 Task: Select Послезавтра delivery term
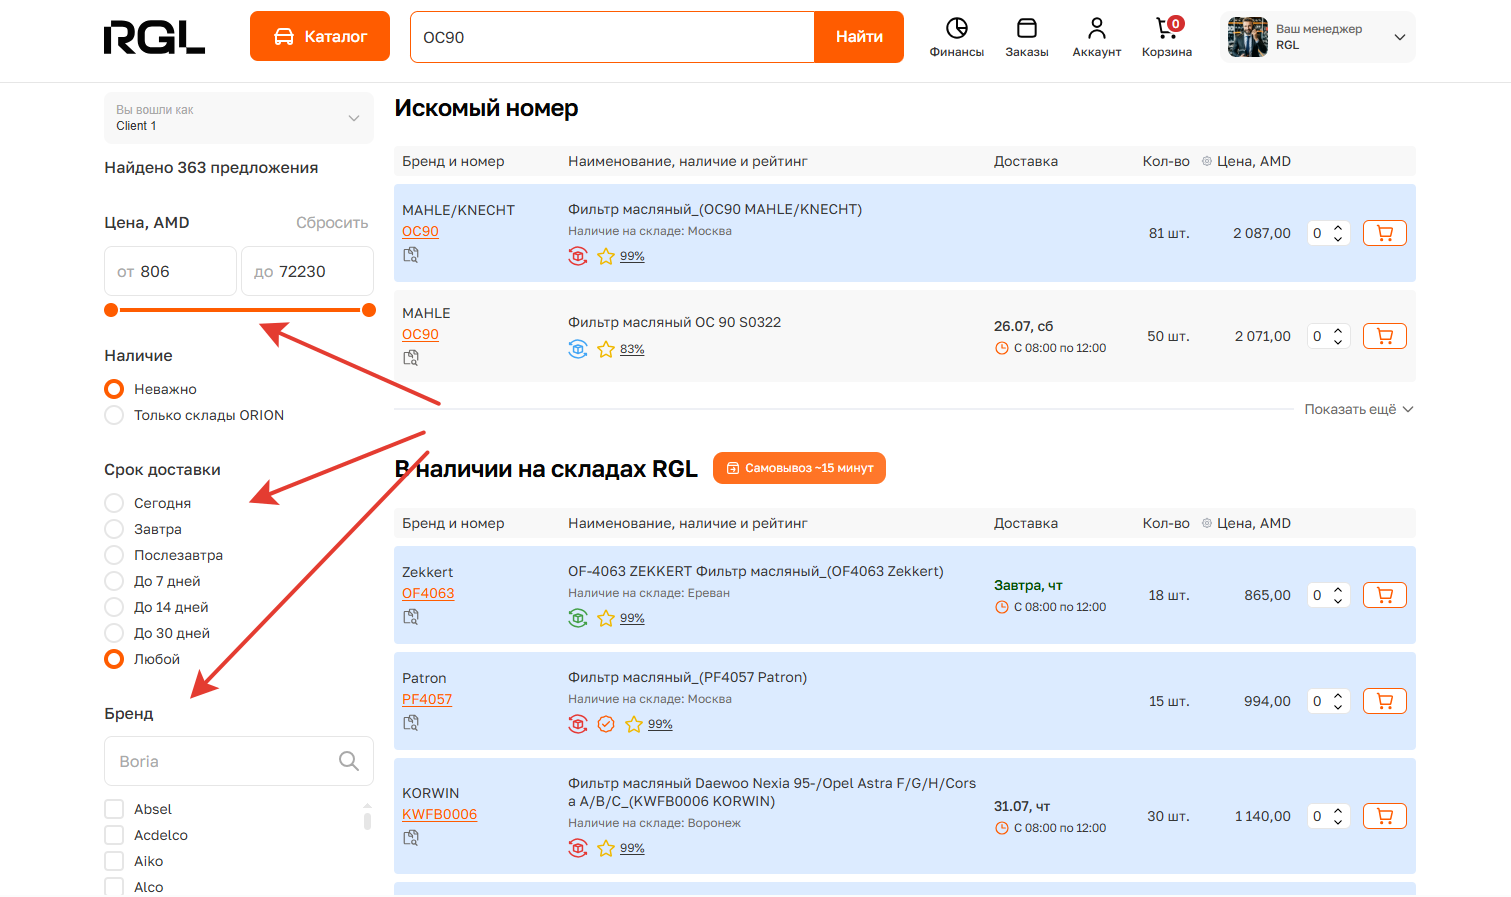point(114,555)
